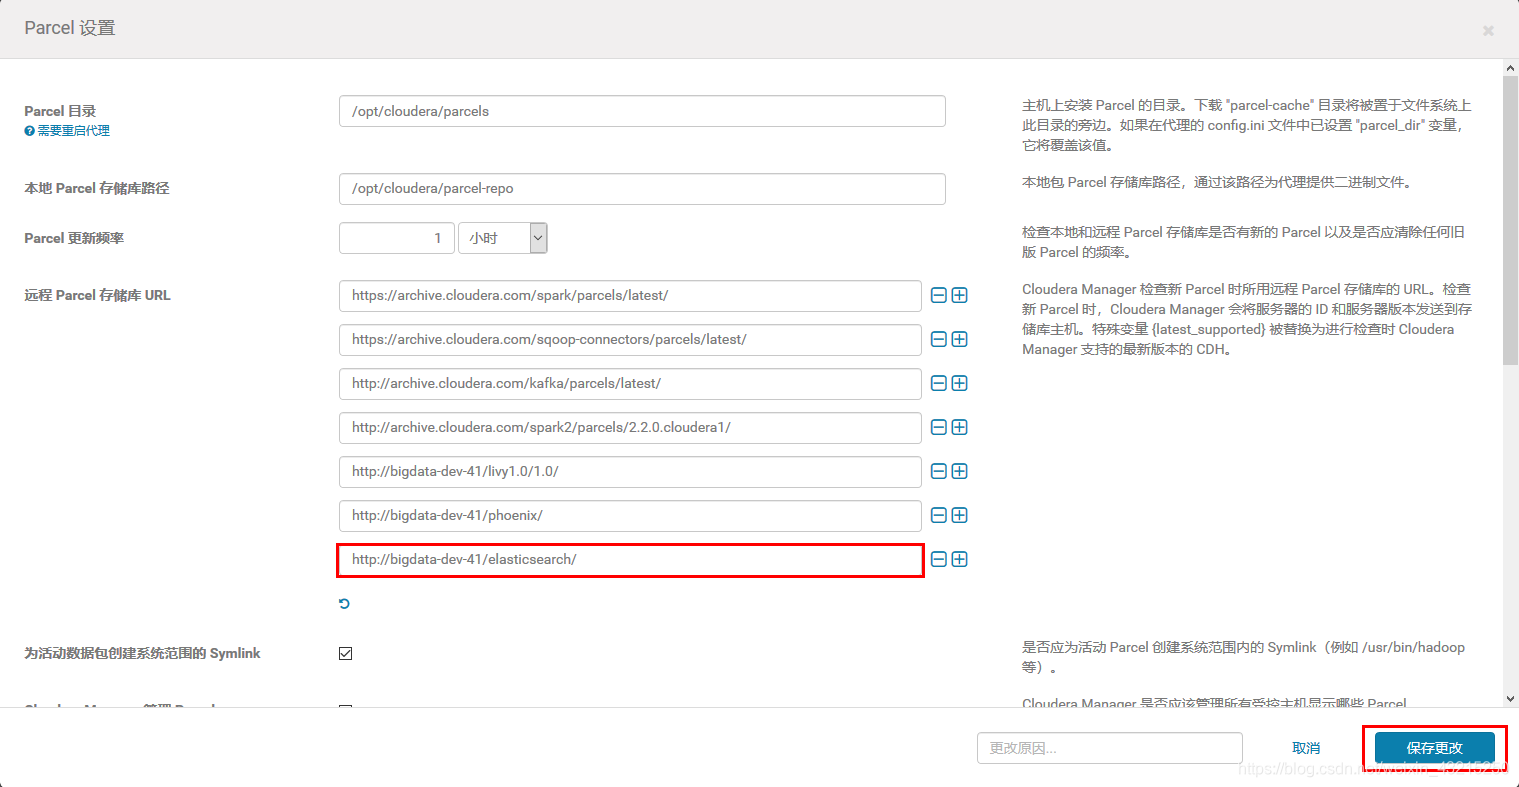The height and width of the screenshot is (787, 1519).
Task: Edit the 本地 Parcel 存储库路径 field
Action: click(642, 188)
